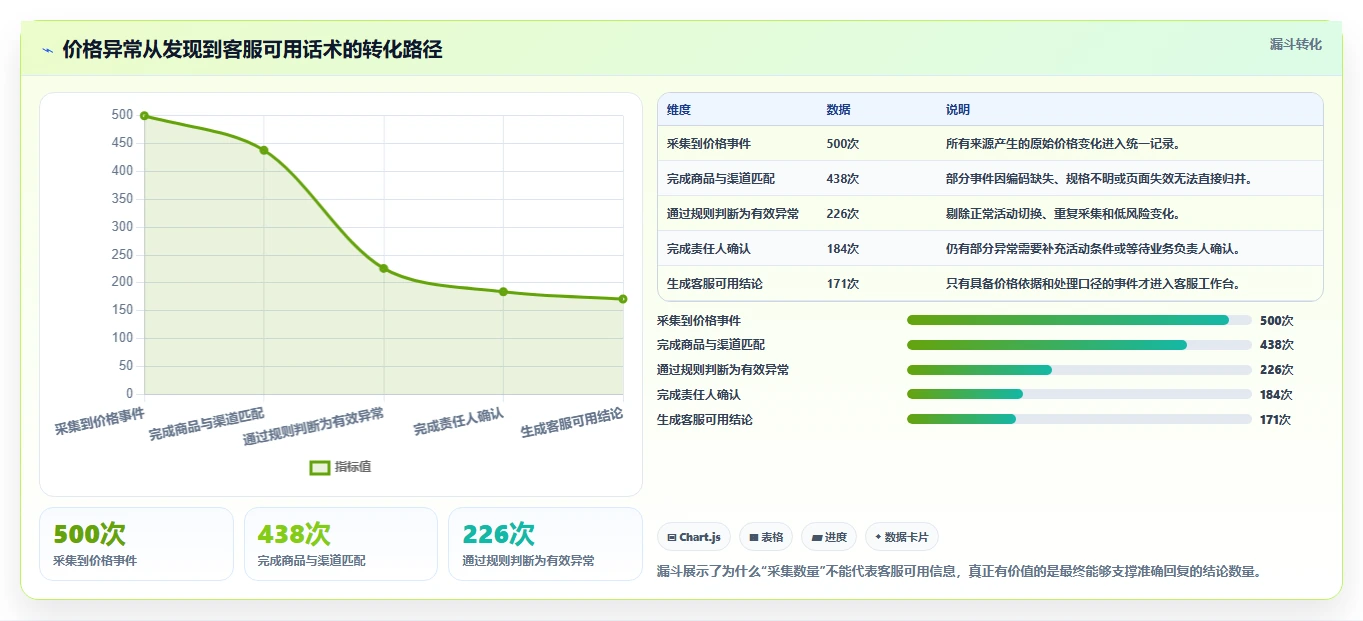Click the 采集到价格事件 progress bar
1363x621 pixels.
tap(1079, 320)
